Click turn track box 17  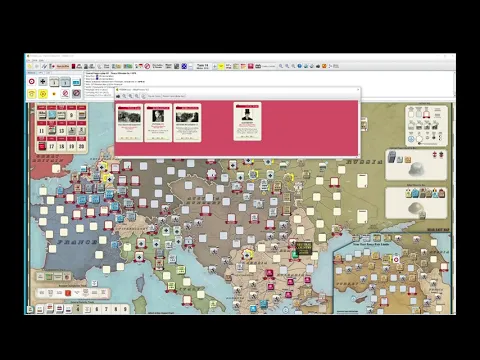[x=52, y=146]
